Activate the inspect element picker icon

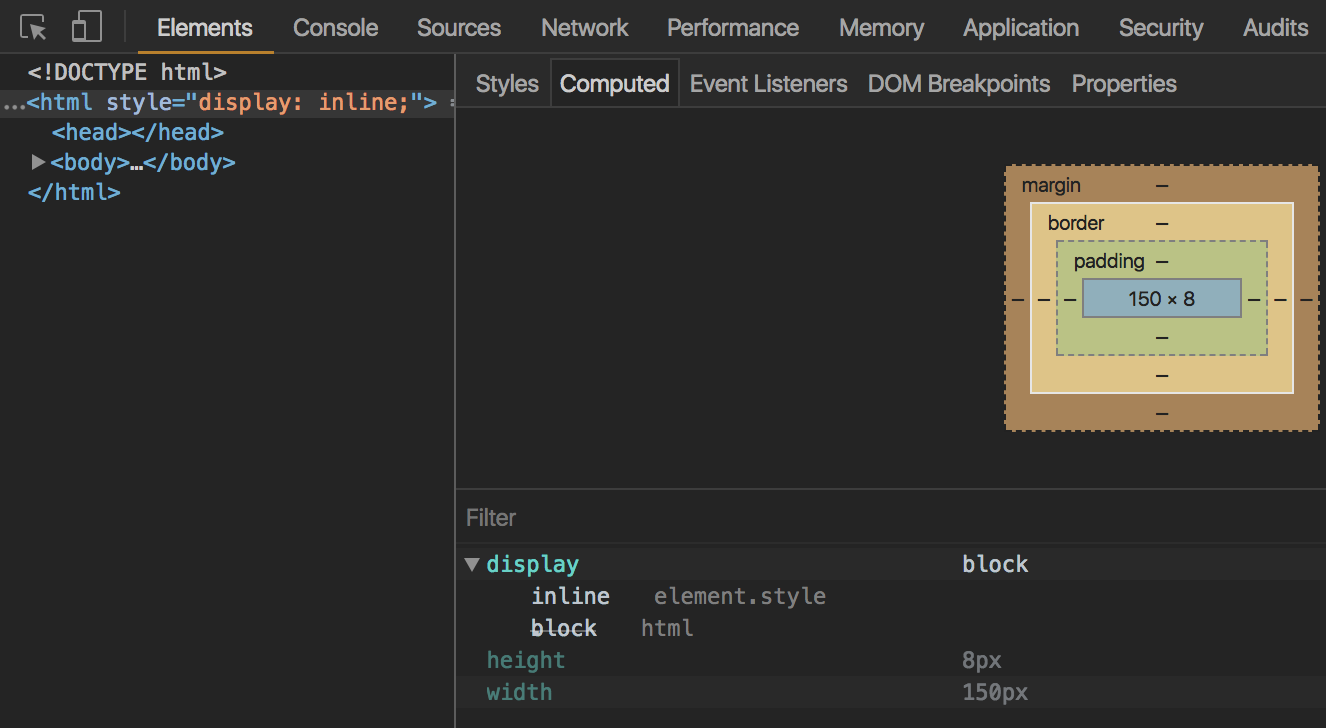coord(34,27)
